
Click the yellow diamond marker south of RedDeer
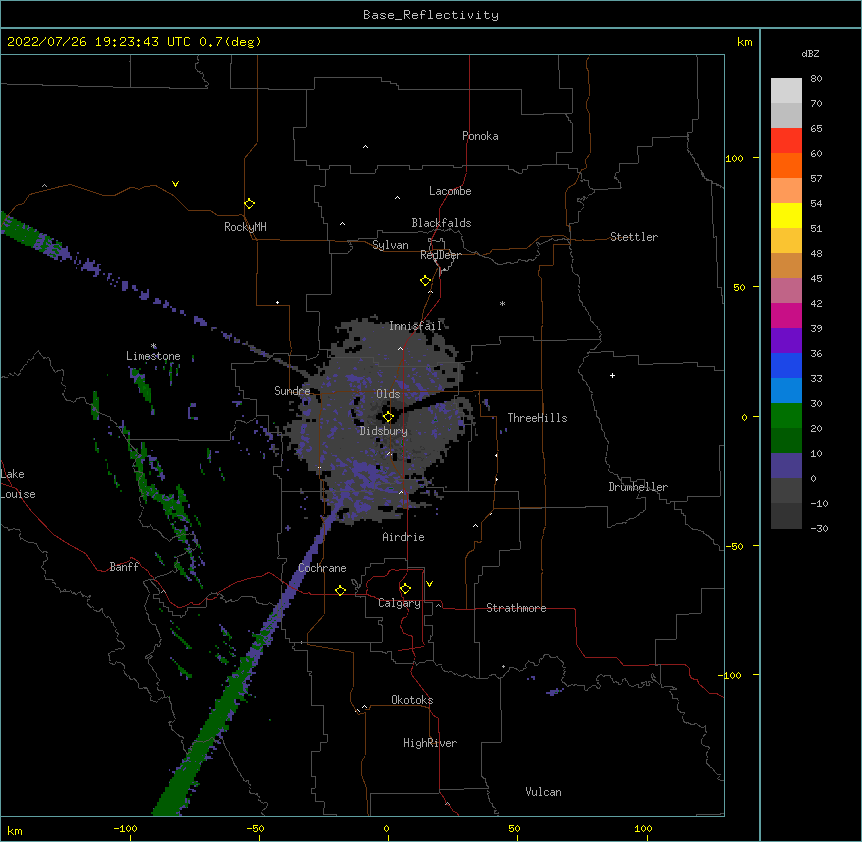pos(425,280)
